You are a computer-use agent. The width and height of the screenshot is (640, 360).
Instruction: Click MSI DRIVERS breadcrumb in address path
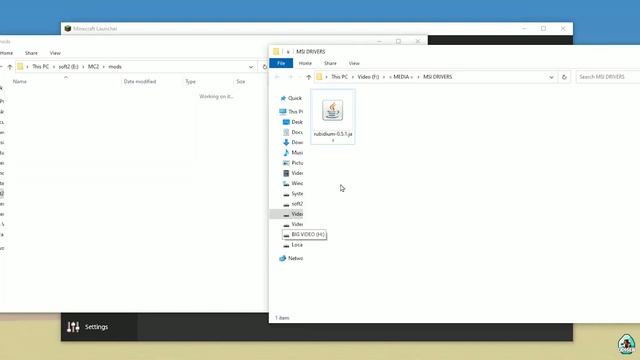437,77
